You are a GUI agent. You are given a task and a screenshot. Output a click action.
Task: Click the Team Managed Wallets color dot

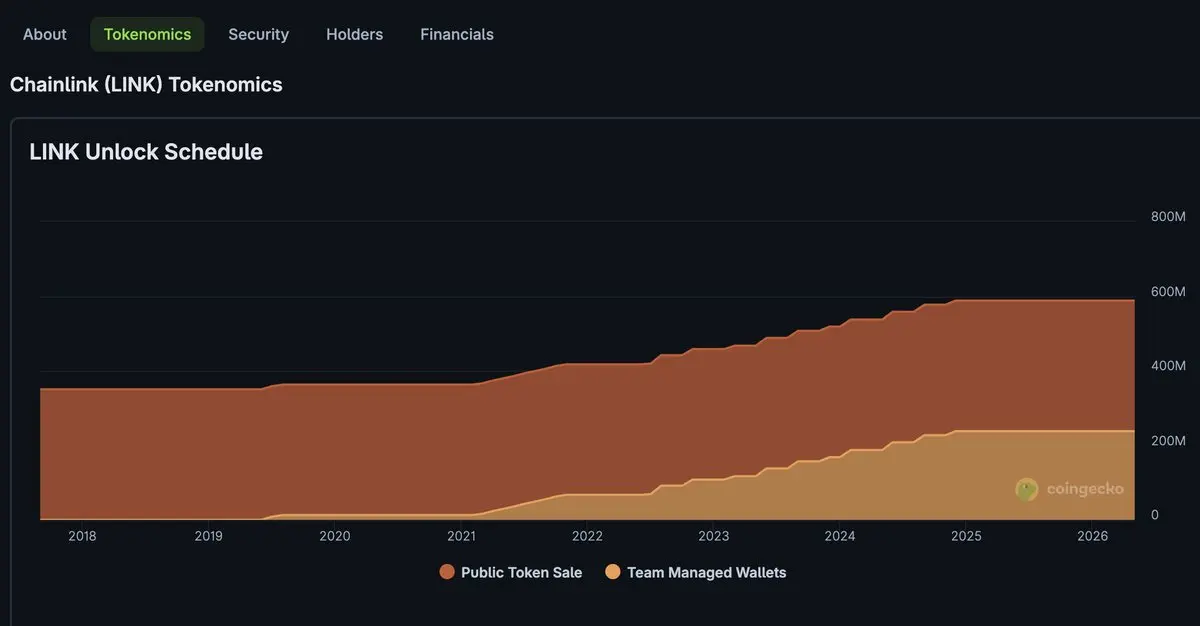point(612,573)
